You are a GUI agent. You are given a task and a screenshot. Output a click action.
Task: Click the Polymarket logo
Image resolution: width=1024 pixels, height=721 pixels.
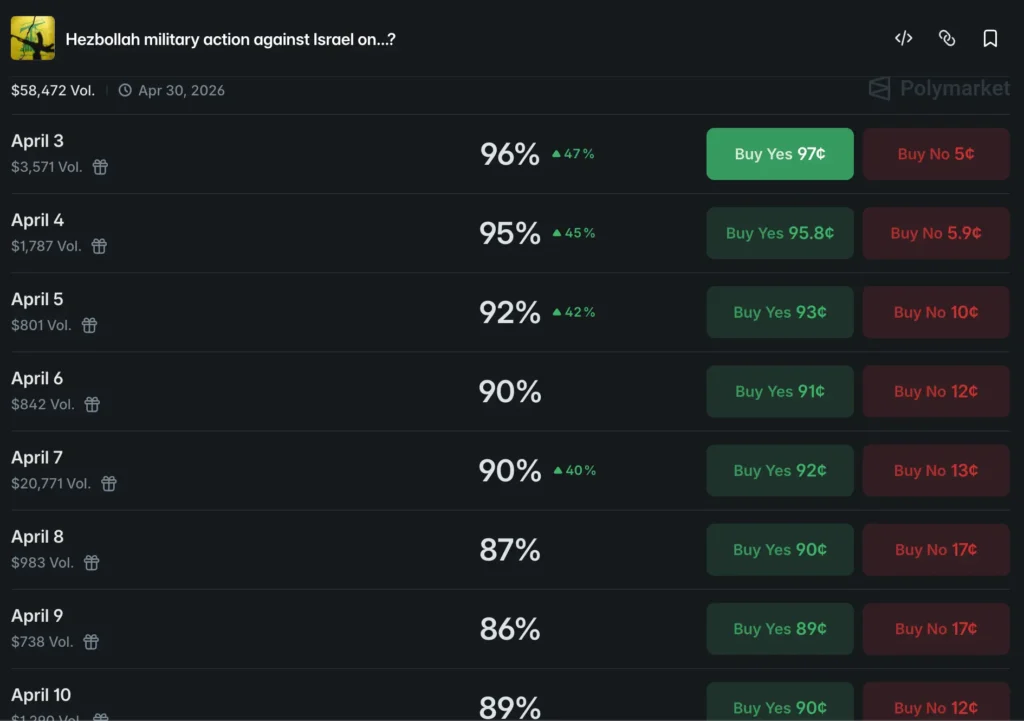click(x=939, y=89)
